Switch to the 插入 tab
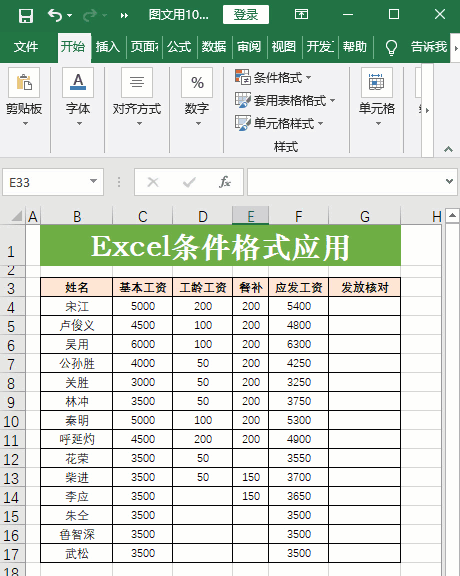460x576 pixels. 108,47
